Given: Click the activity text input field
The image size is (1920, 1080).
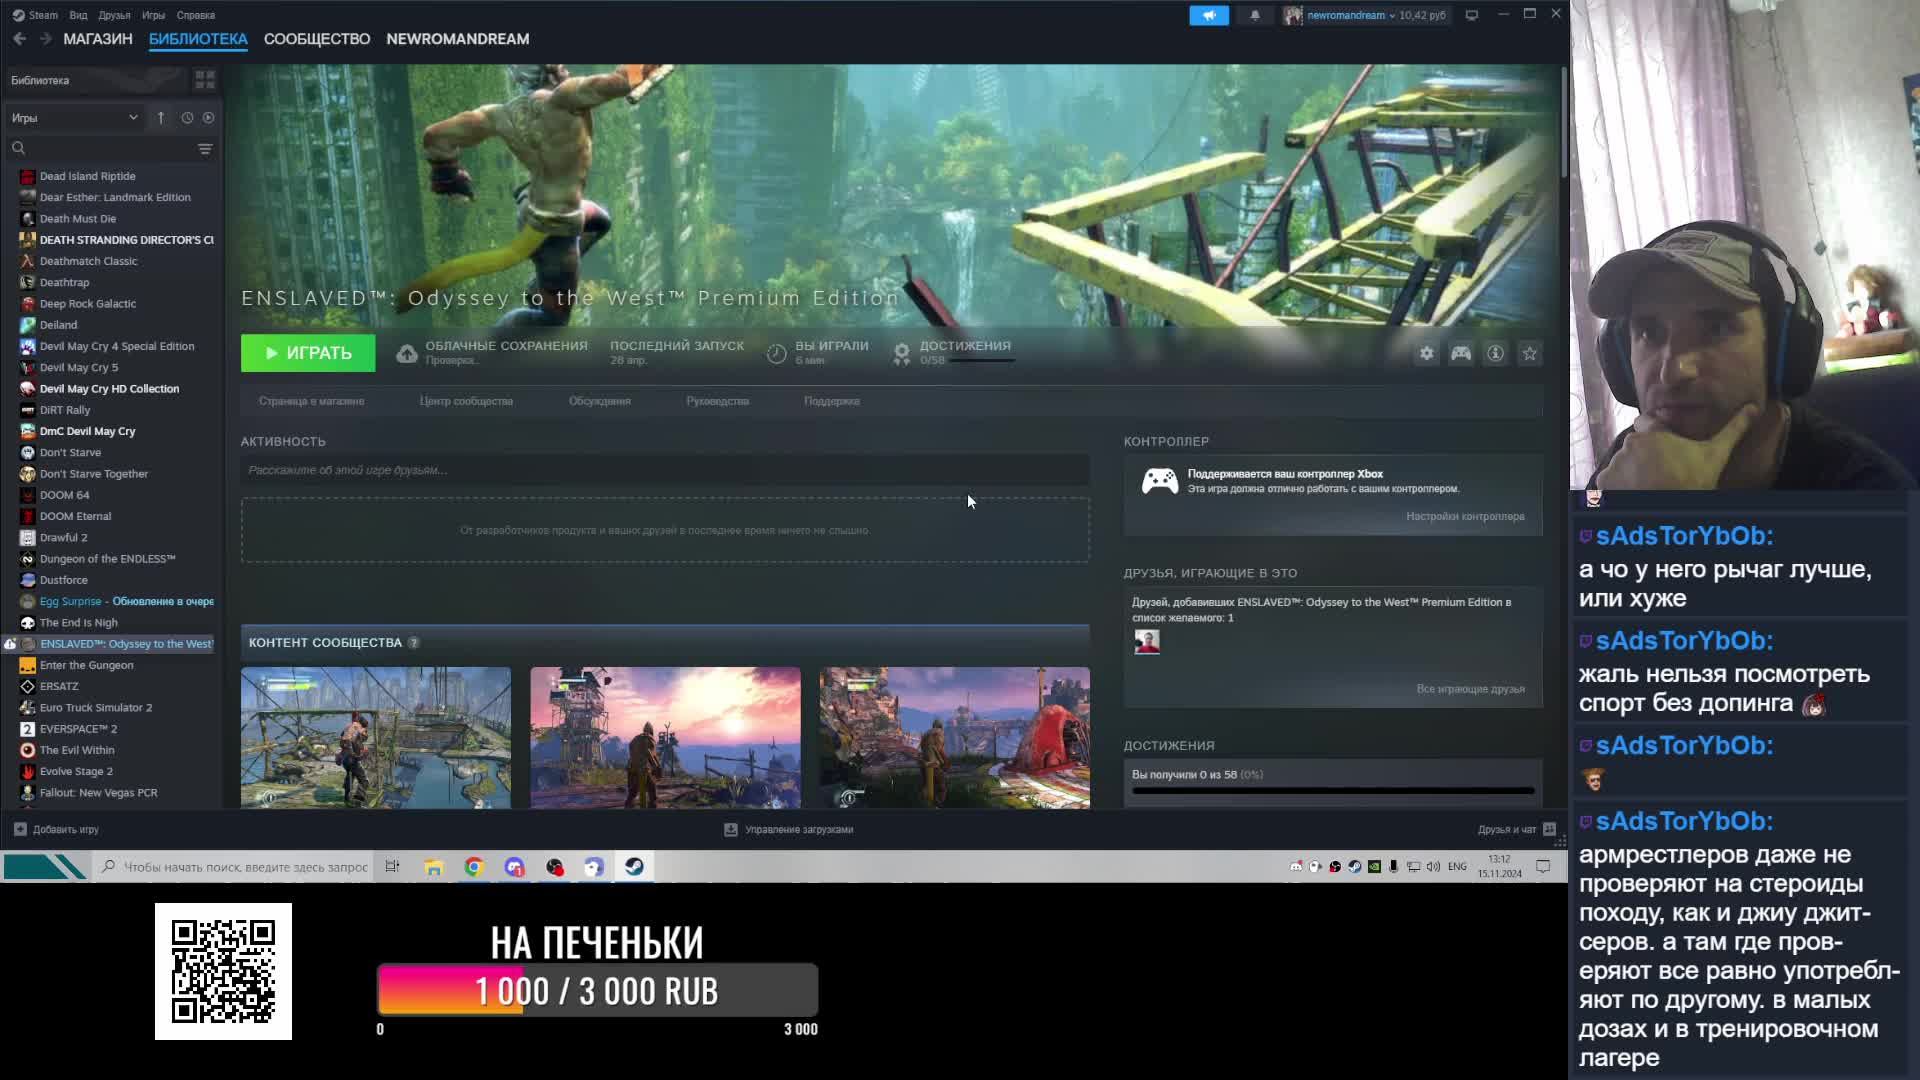Looking at the screenshot, I should [664, 470].
